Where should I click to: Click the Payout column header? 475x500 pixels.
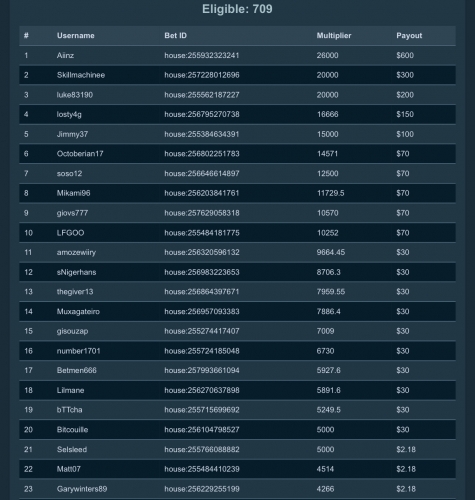coord(409,36)
